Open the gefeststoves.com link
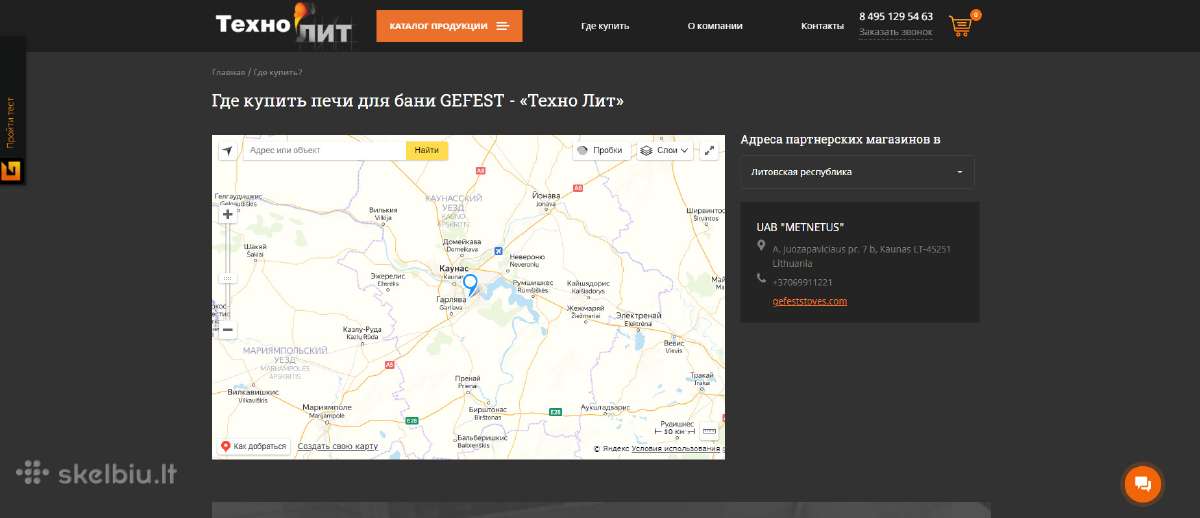Image resolution: width=1200 pixels, height=518 pixels. coord(810,301)
